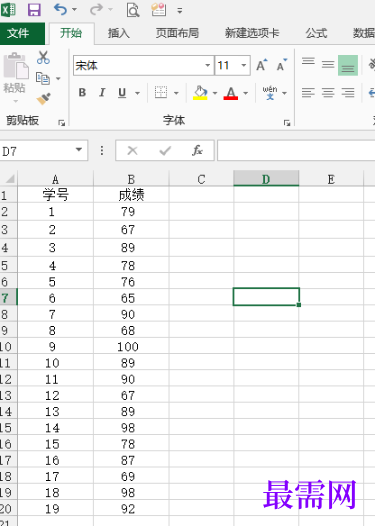Click the Excel application logo icon

click(x=8, y=9)
